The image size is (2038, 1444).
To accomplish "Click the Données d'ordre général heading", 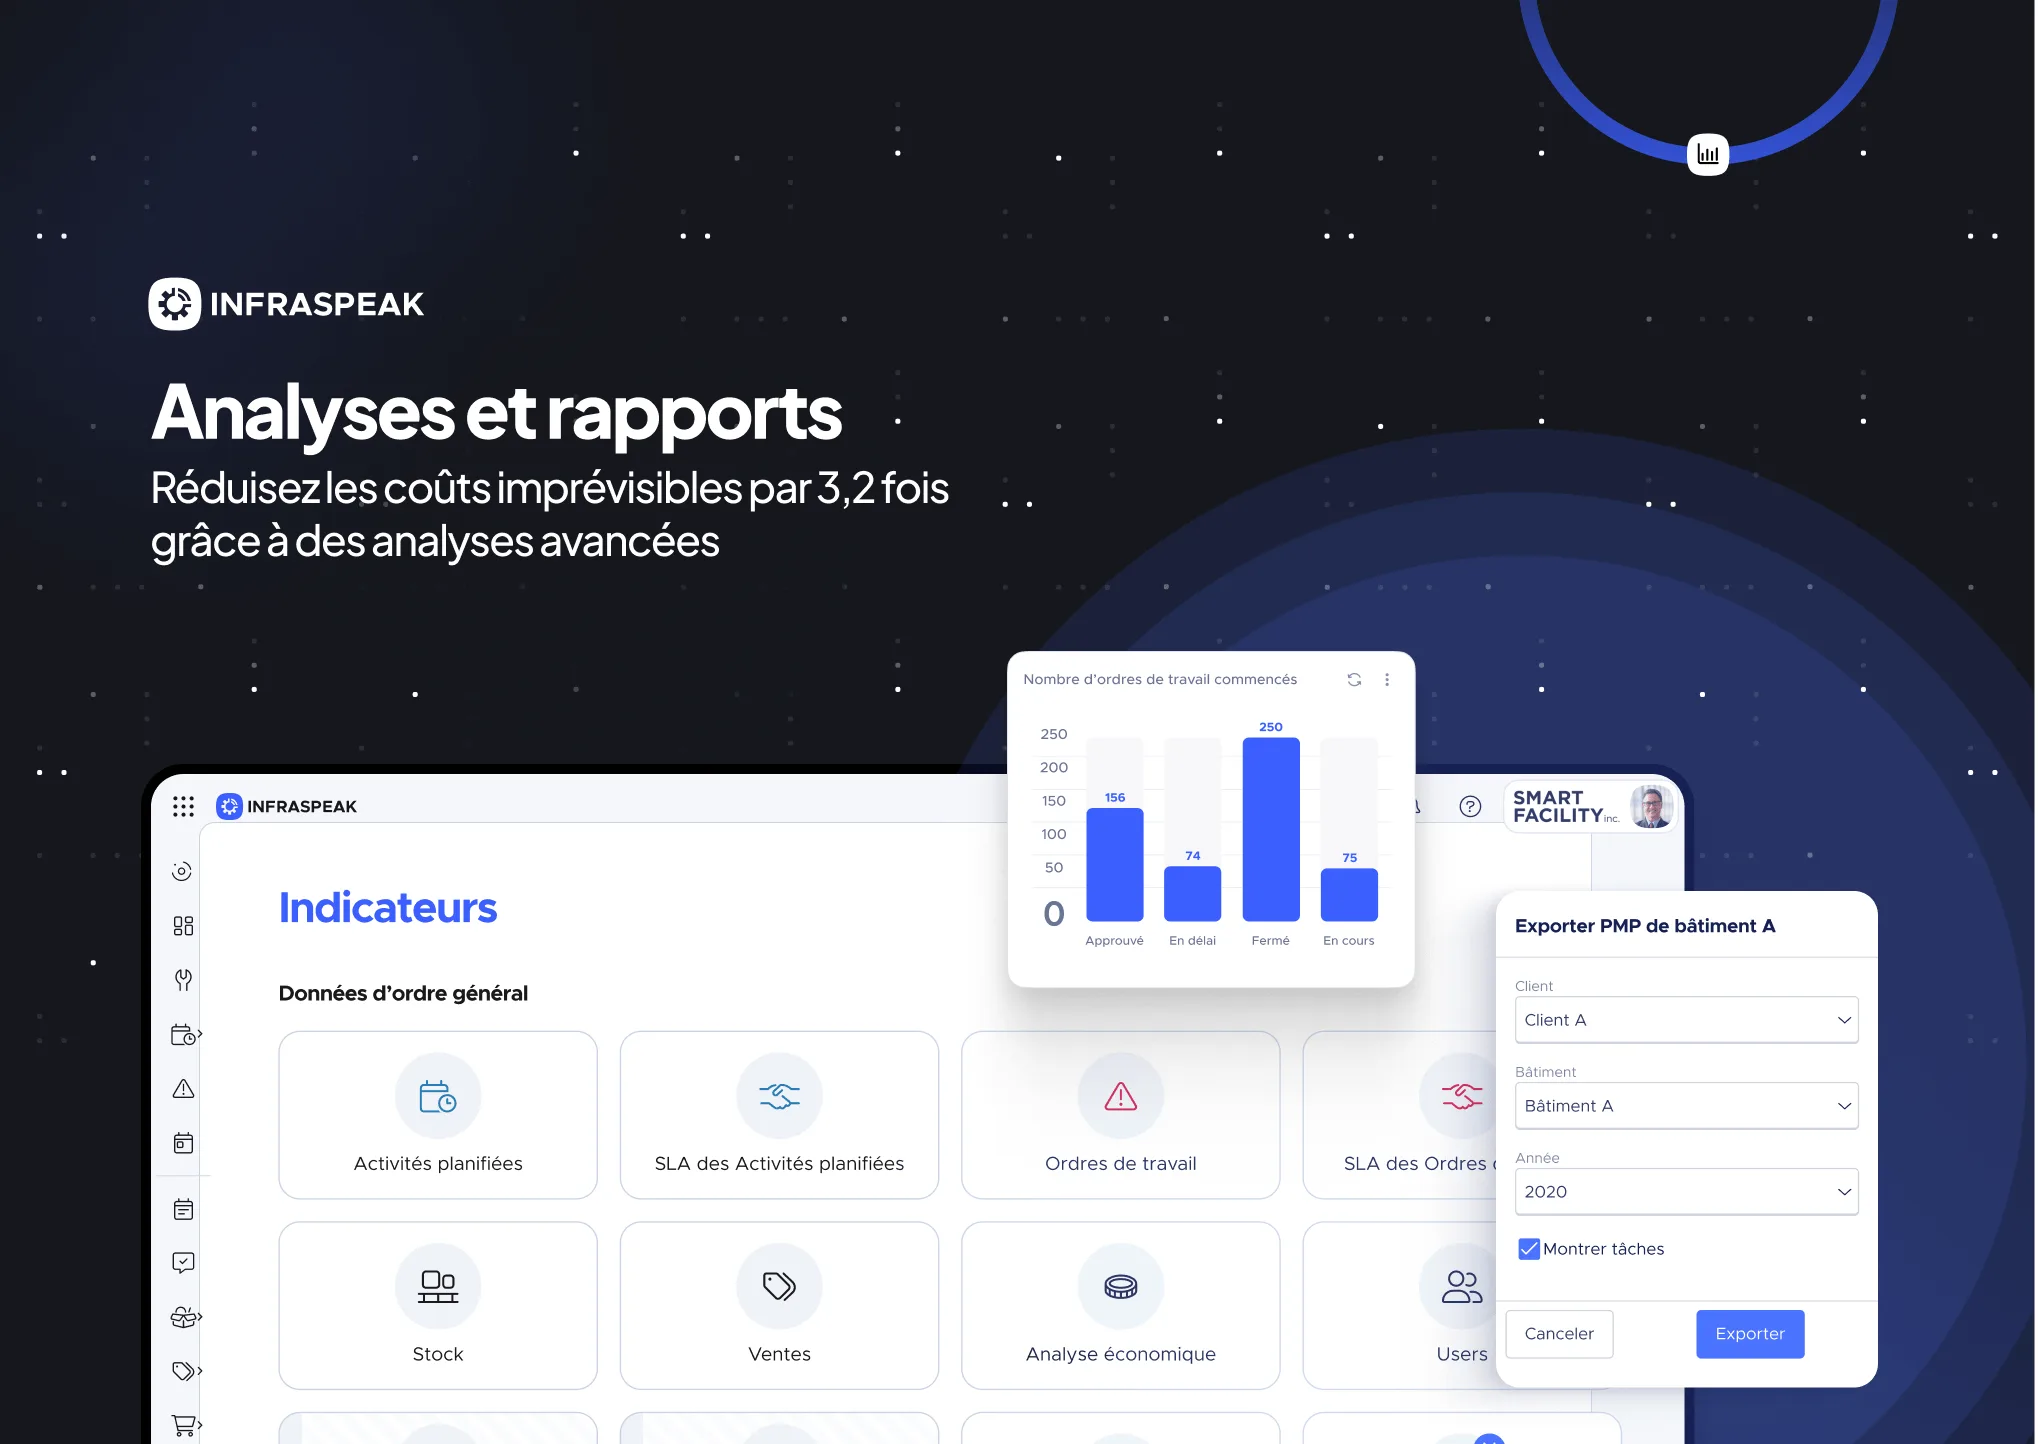I will (x=403, y=993).
